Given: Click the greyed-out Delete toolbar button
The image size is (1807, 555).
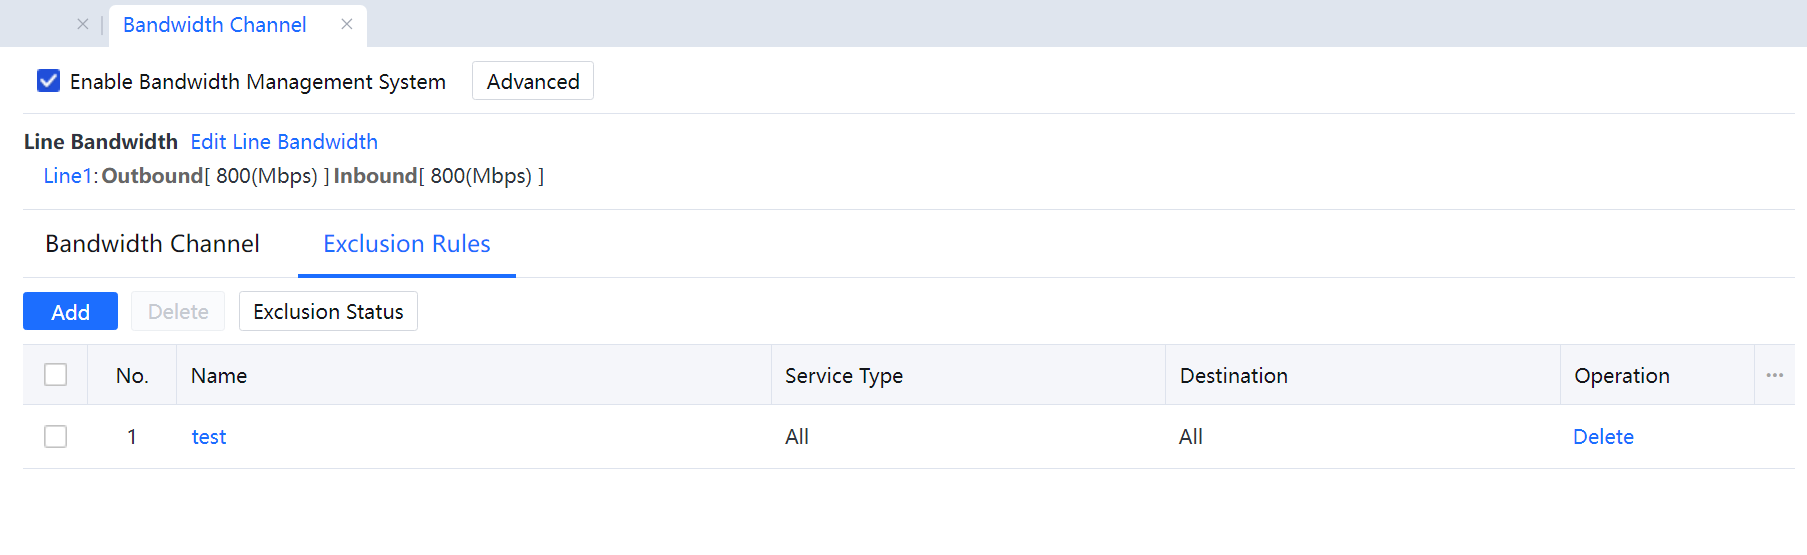Looking at the screenshot, I should [x=178, y=312].
